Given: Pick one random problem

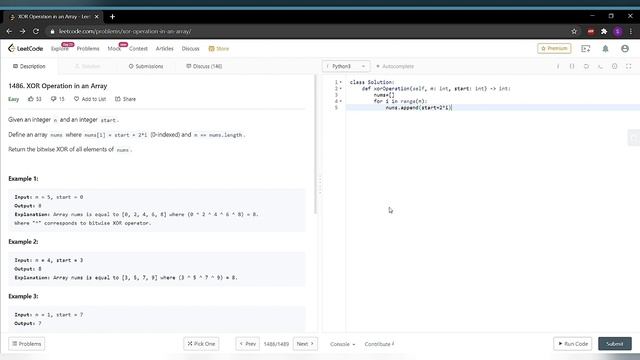Looking at the screenshot, I should click(201, 344).
